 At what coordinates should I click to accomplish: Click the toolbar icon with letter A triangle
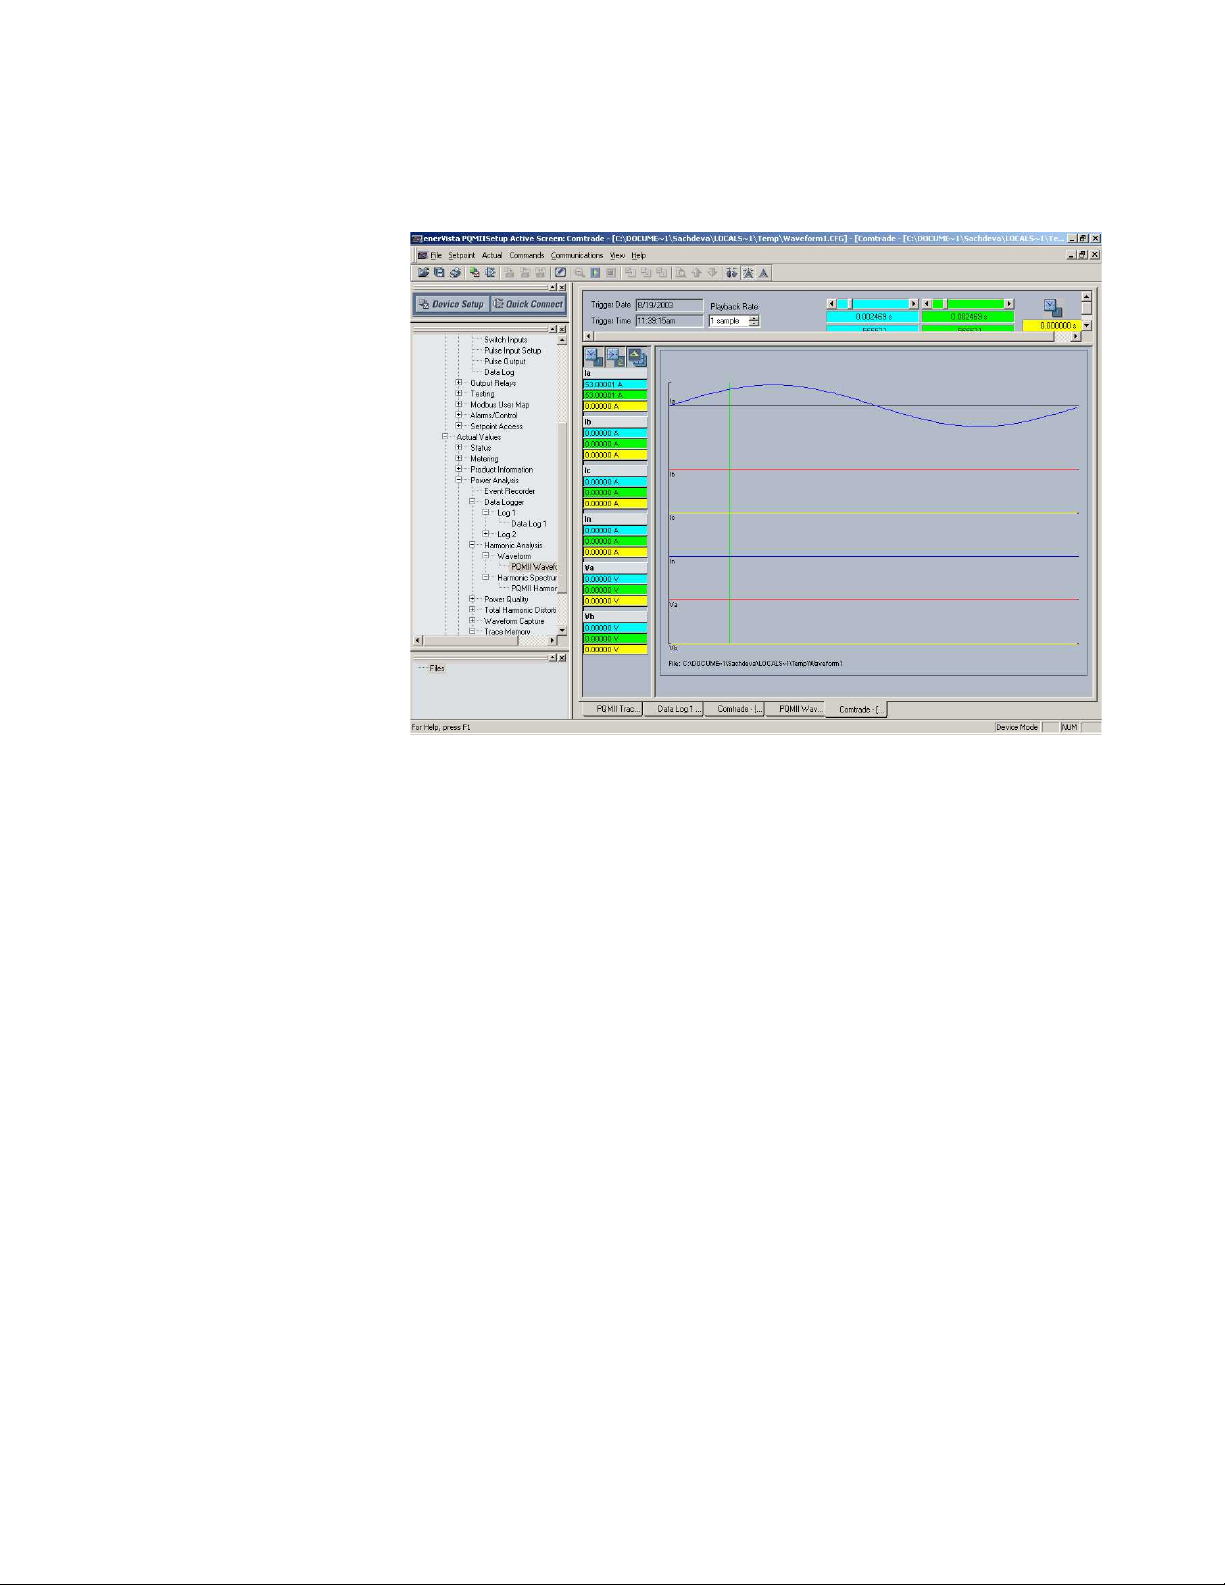[x=764, y=272]
